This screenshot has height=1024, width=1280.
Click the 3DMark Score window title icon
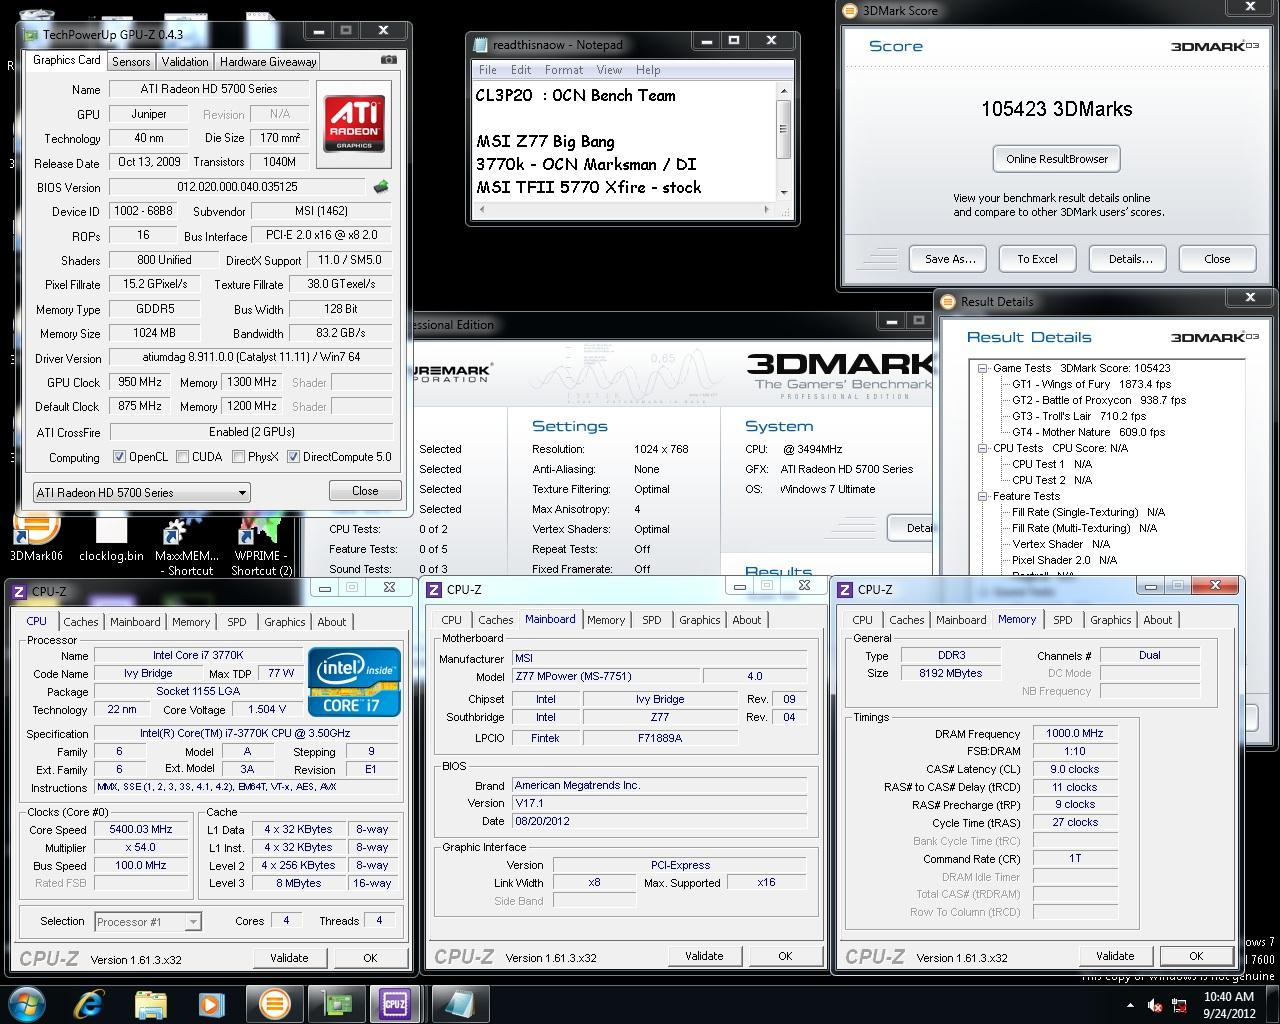[851, 11]
